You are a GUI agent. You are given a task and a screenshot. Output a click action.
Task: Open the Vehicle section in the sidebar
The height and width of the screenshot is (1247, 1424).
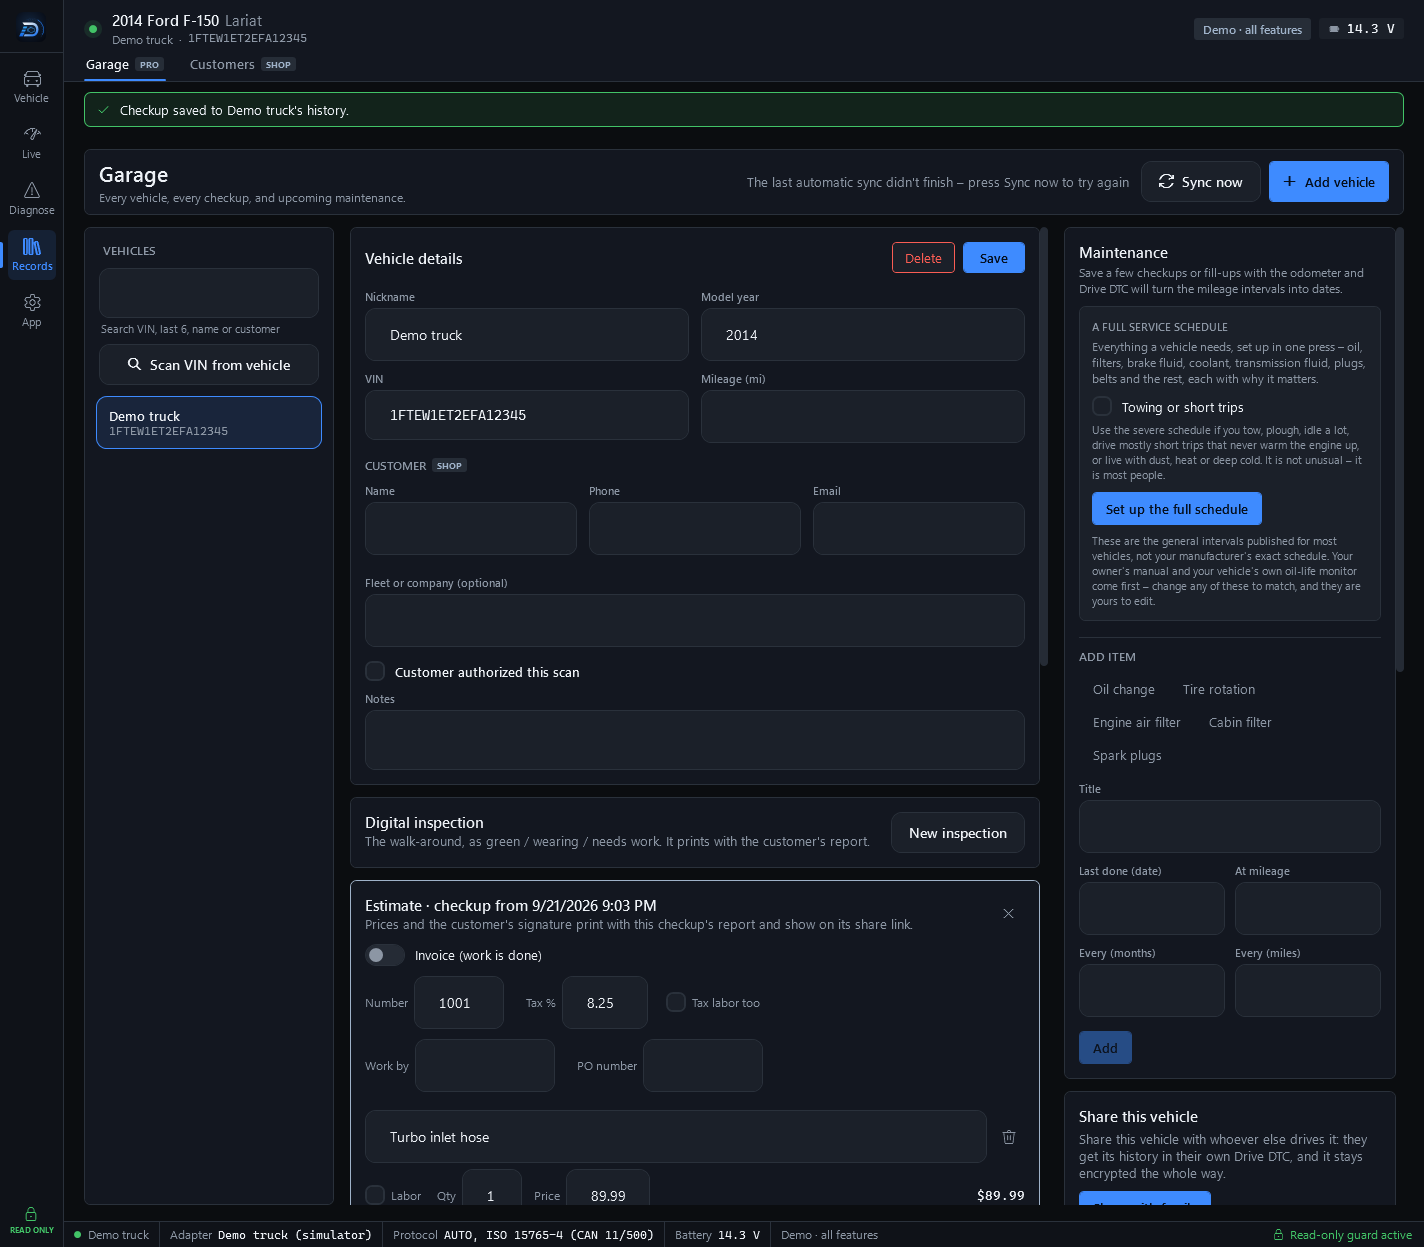32,86
